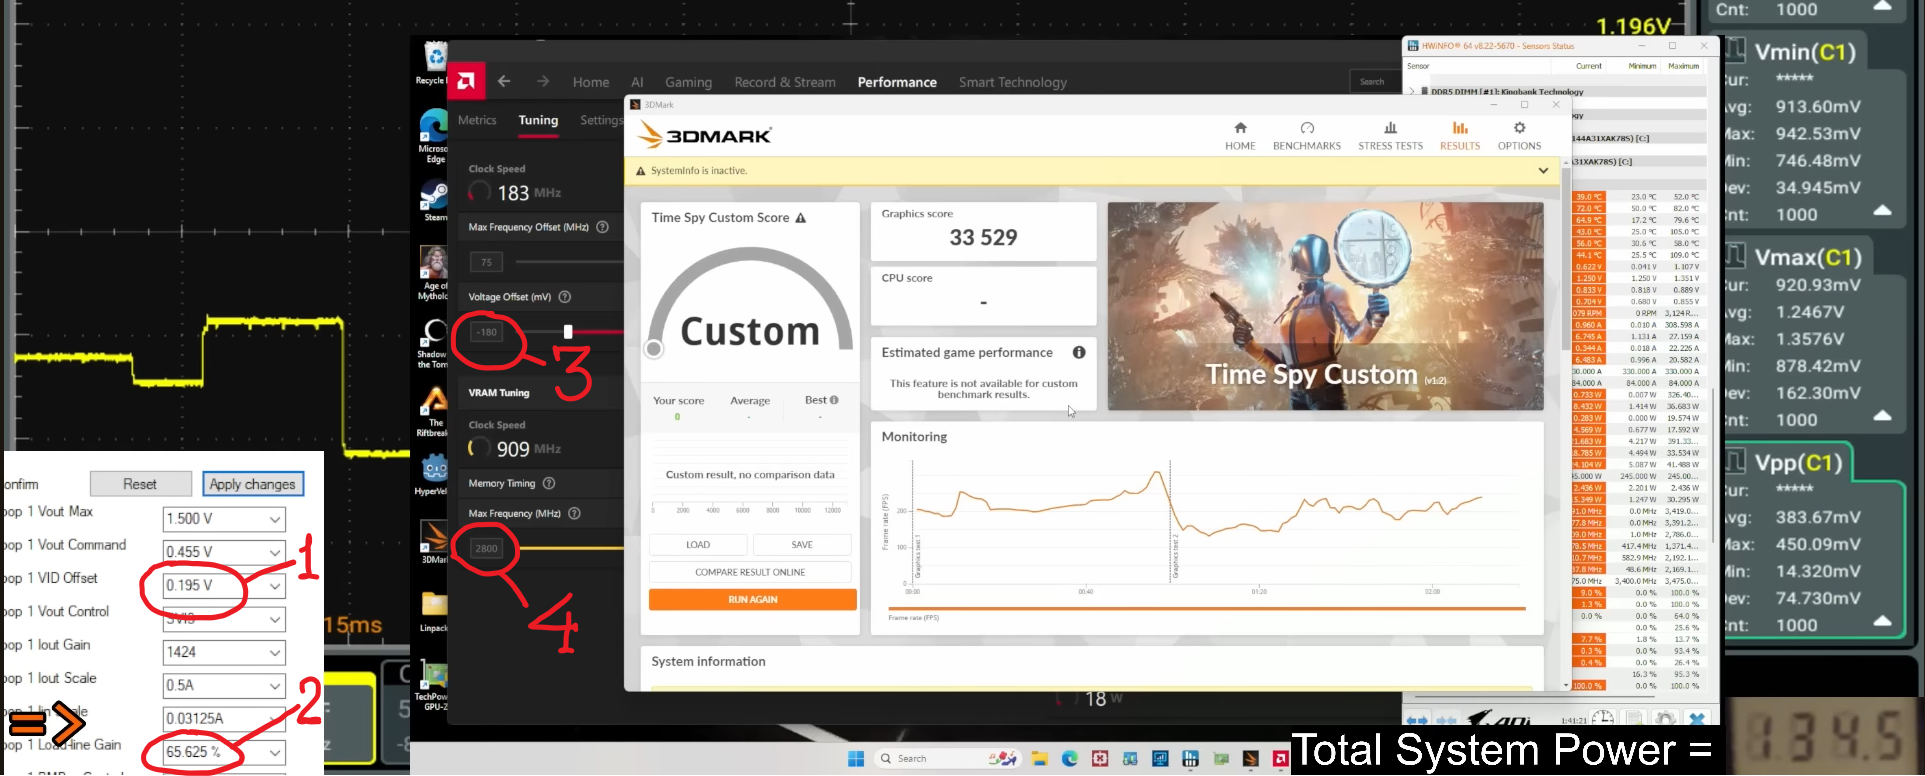This screenshot has width=1925, height=776.
Task: Select the TechPowerUp GPU-Z desktop shortcut
Action: click(x=432, y=686)
